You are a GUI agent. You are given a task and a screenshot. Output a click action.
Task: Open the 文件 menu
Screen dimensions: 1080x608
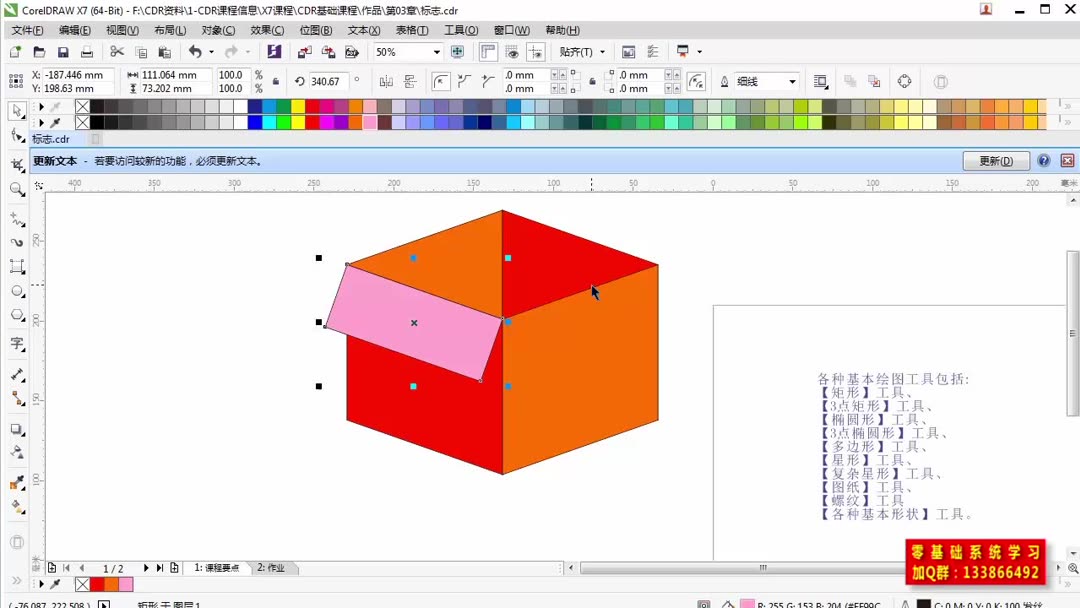[x=26, y=30]
